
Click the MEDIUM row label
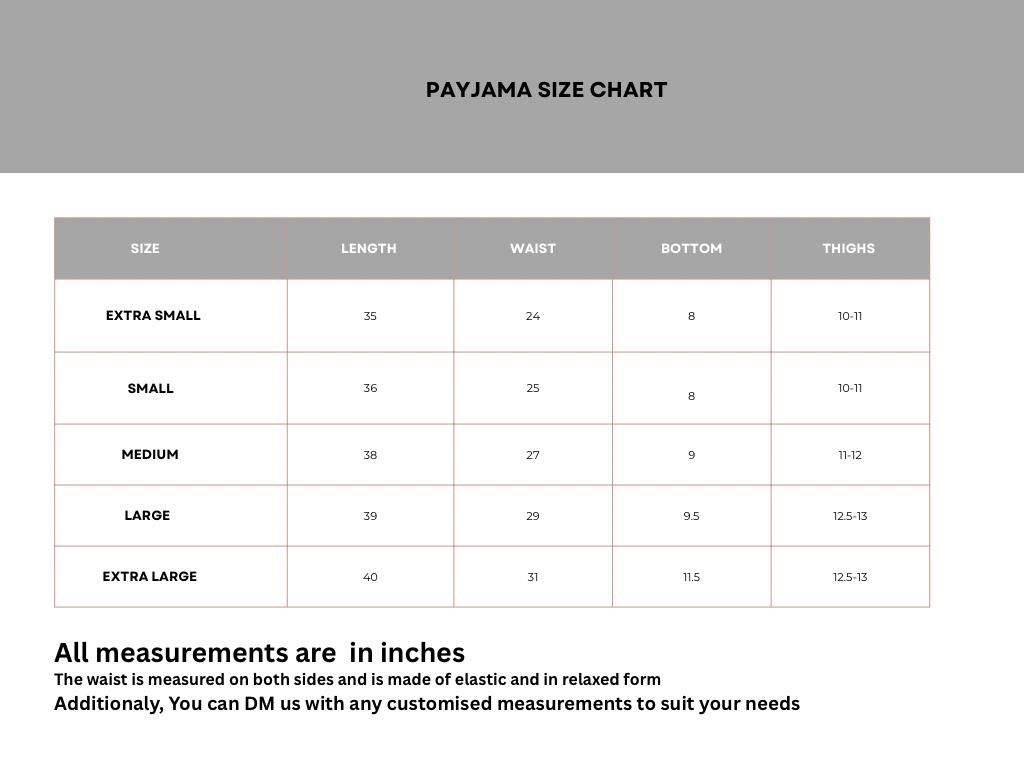(x=150, y=454)
